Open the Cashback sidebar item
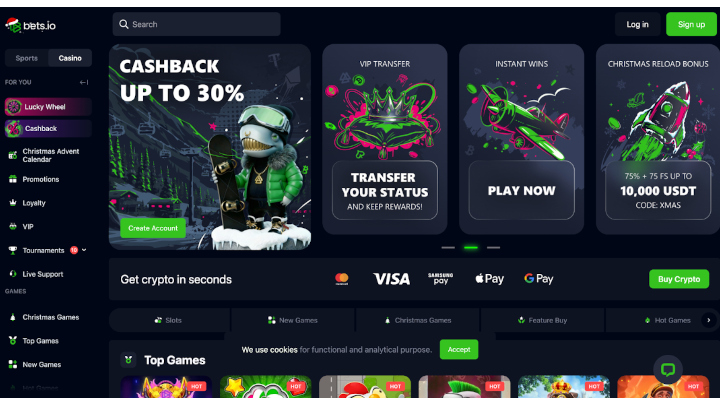The width and height of the screenshot is (720, 405). coord(48,129)
